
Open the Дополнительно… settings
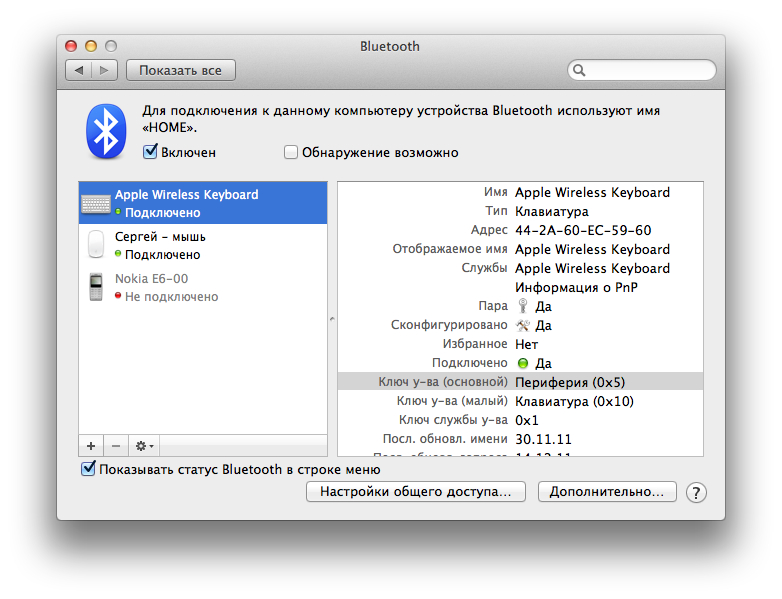607,492
